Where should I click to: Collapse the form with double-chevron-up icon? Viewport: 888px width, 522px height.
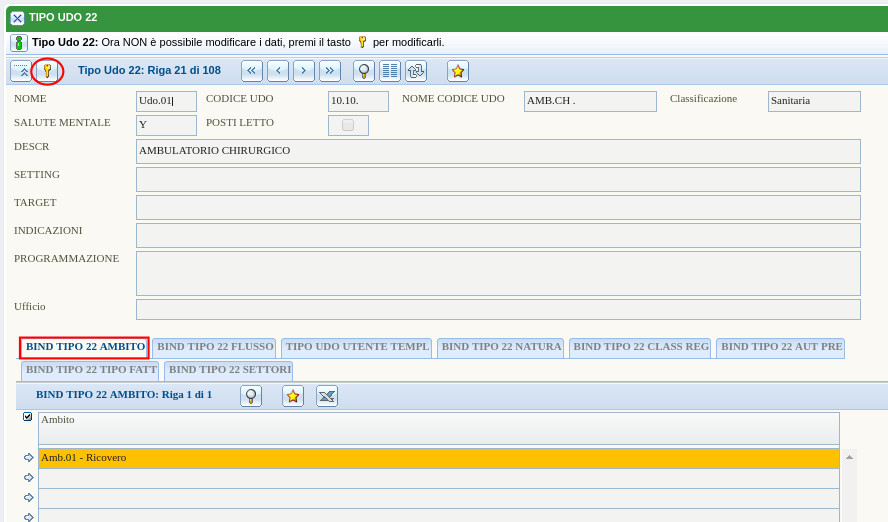pyautogui.click(x=22, y=71)
